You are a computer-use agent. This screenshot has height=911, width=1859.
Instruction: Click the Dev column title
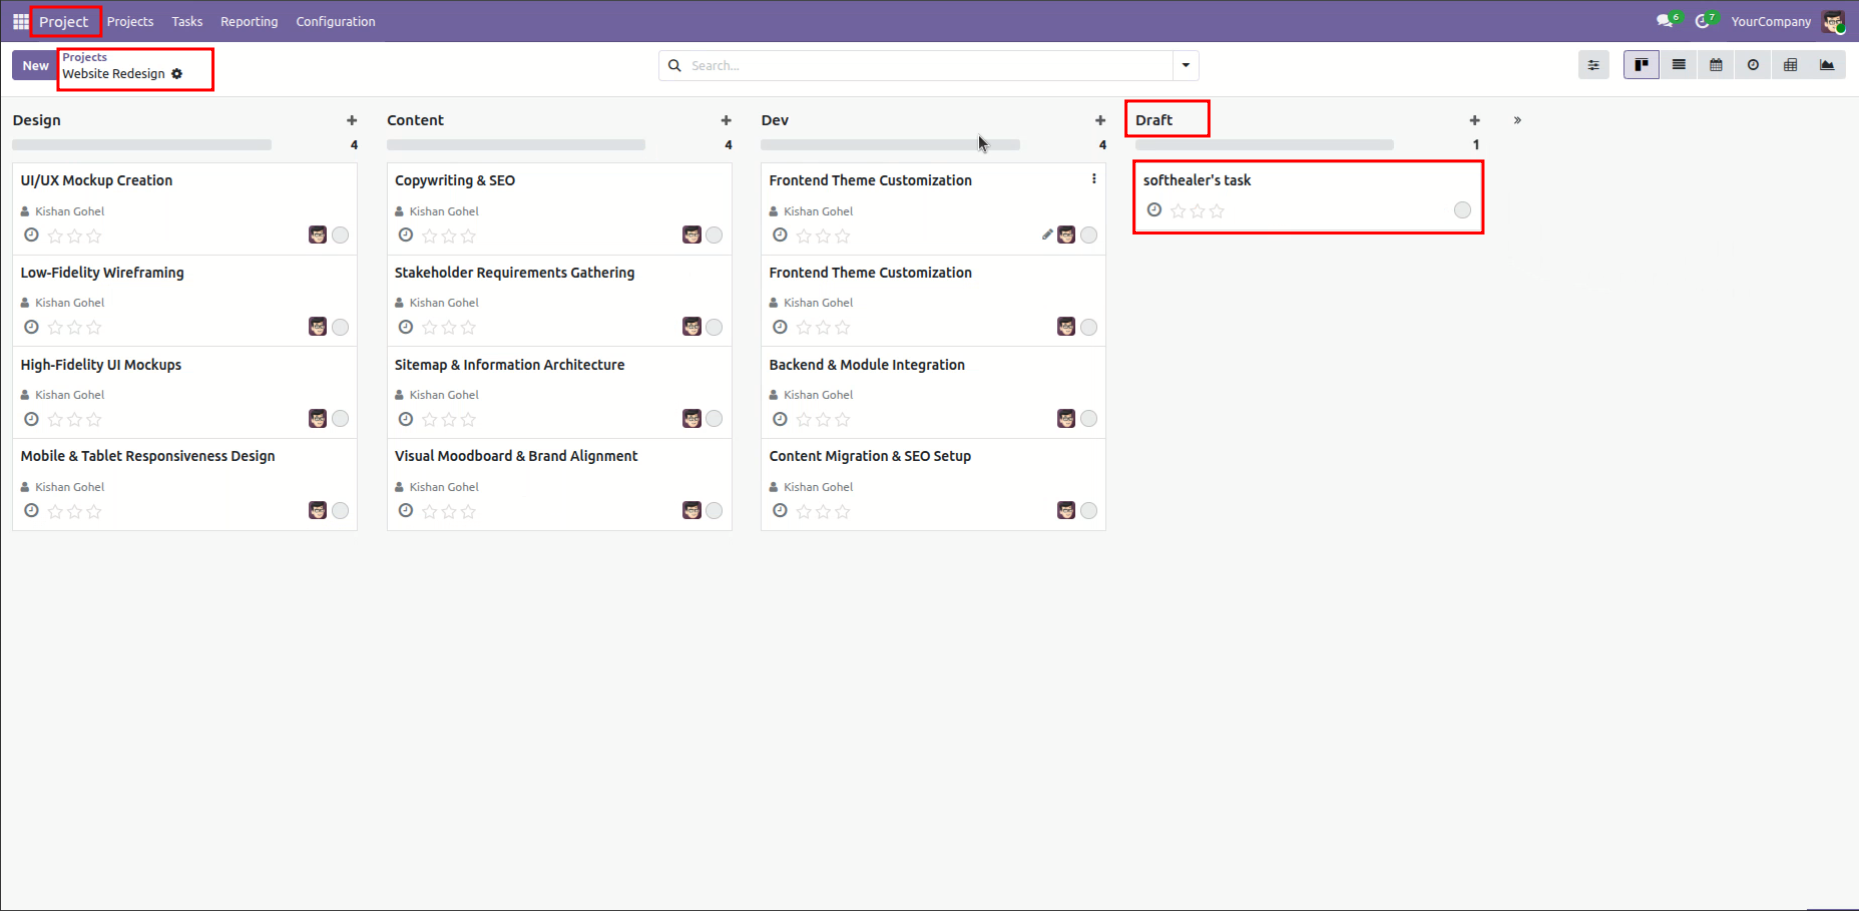pos(775,120)
